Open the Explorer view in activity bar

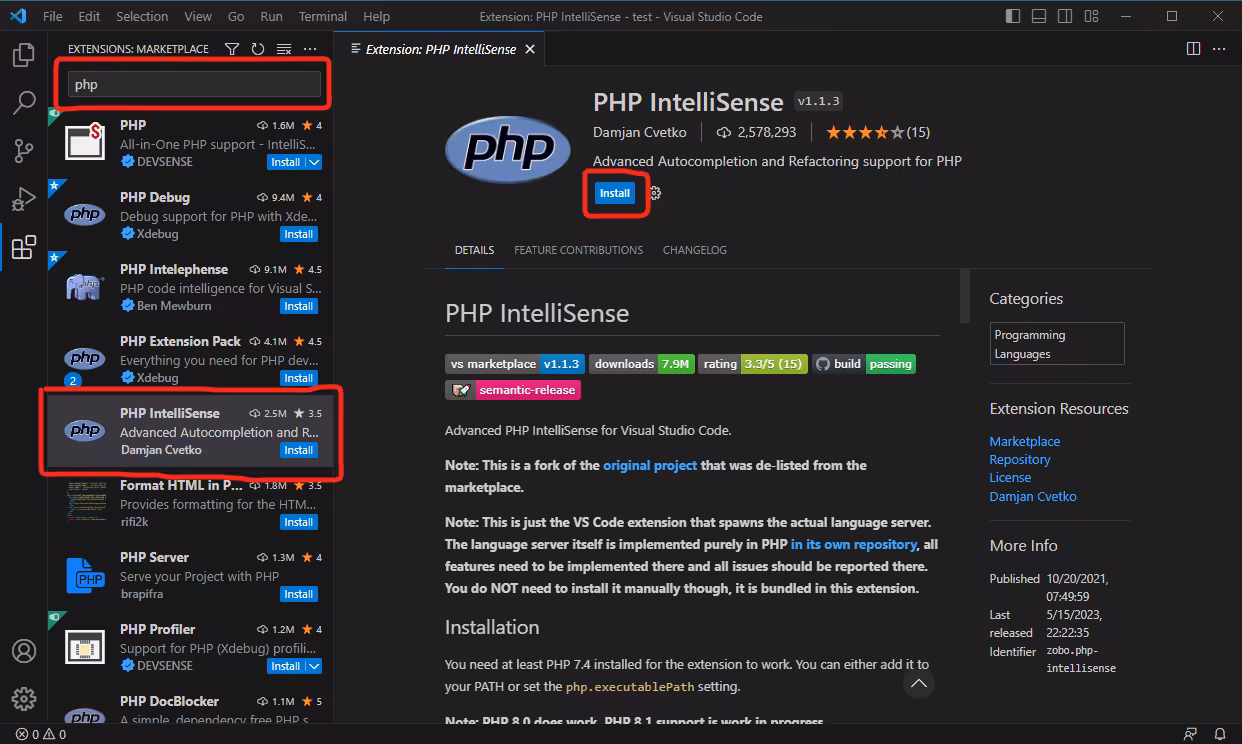click(x=24, y=55)
